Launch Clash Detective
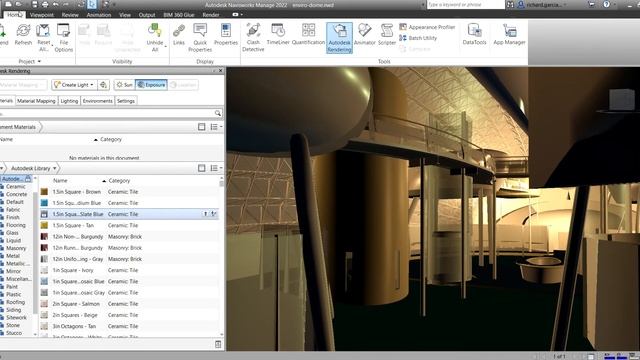Image resolution: width=640 pixels, height=360 pixels. pos(253,38)
